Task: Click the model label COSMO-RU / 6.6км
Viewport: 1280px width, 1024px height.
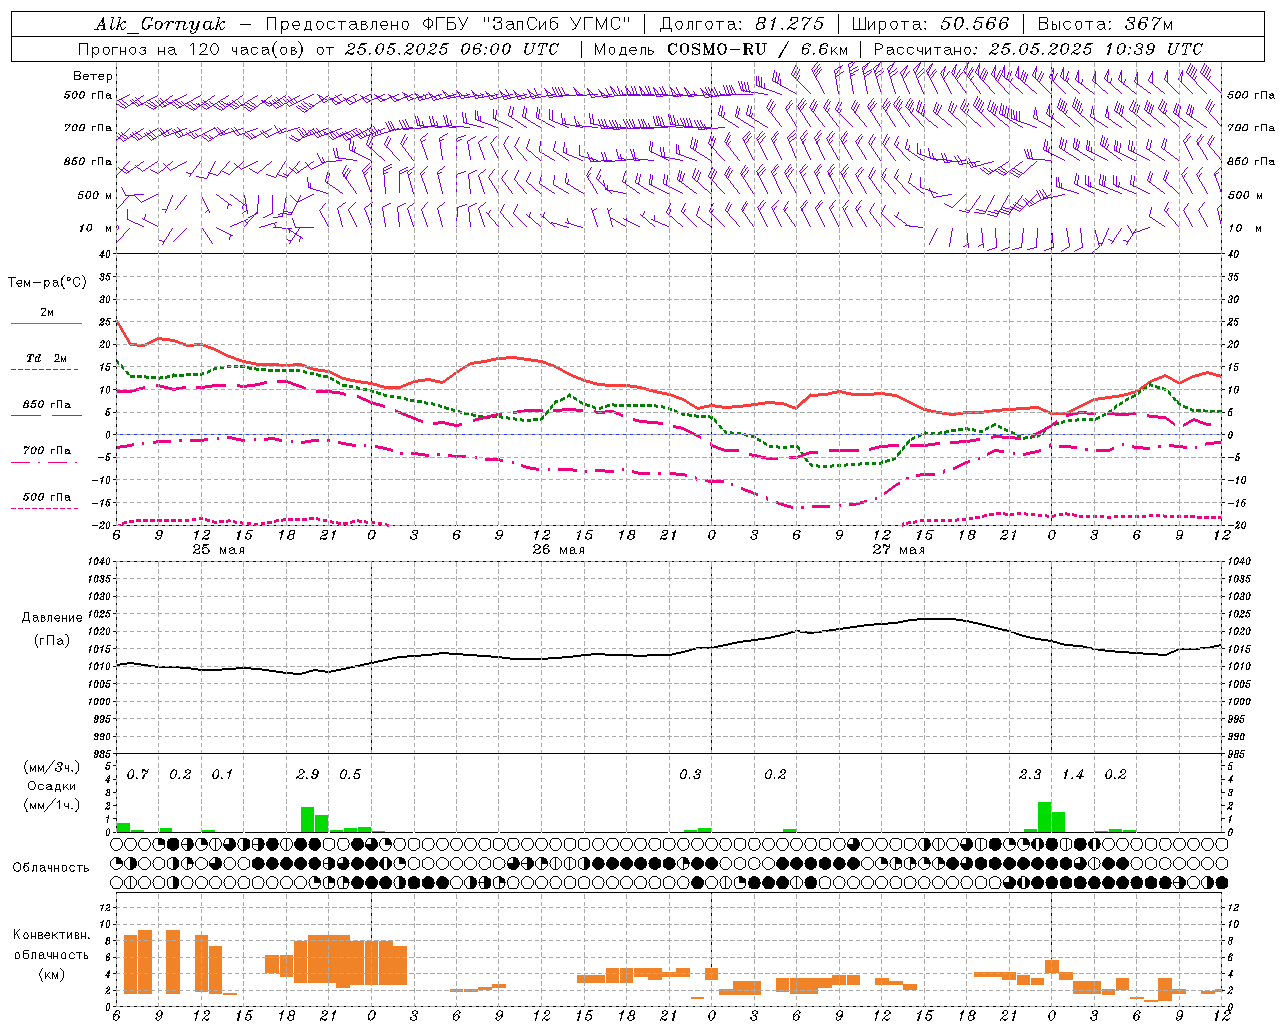Action: point(758,49)
